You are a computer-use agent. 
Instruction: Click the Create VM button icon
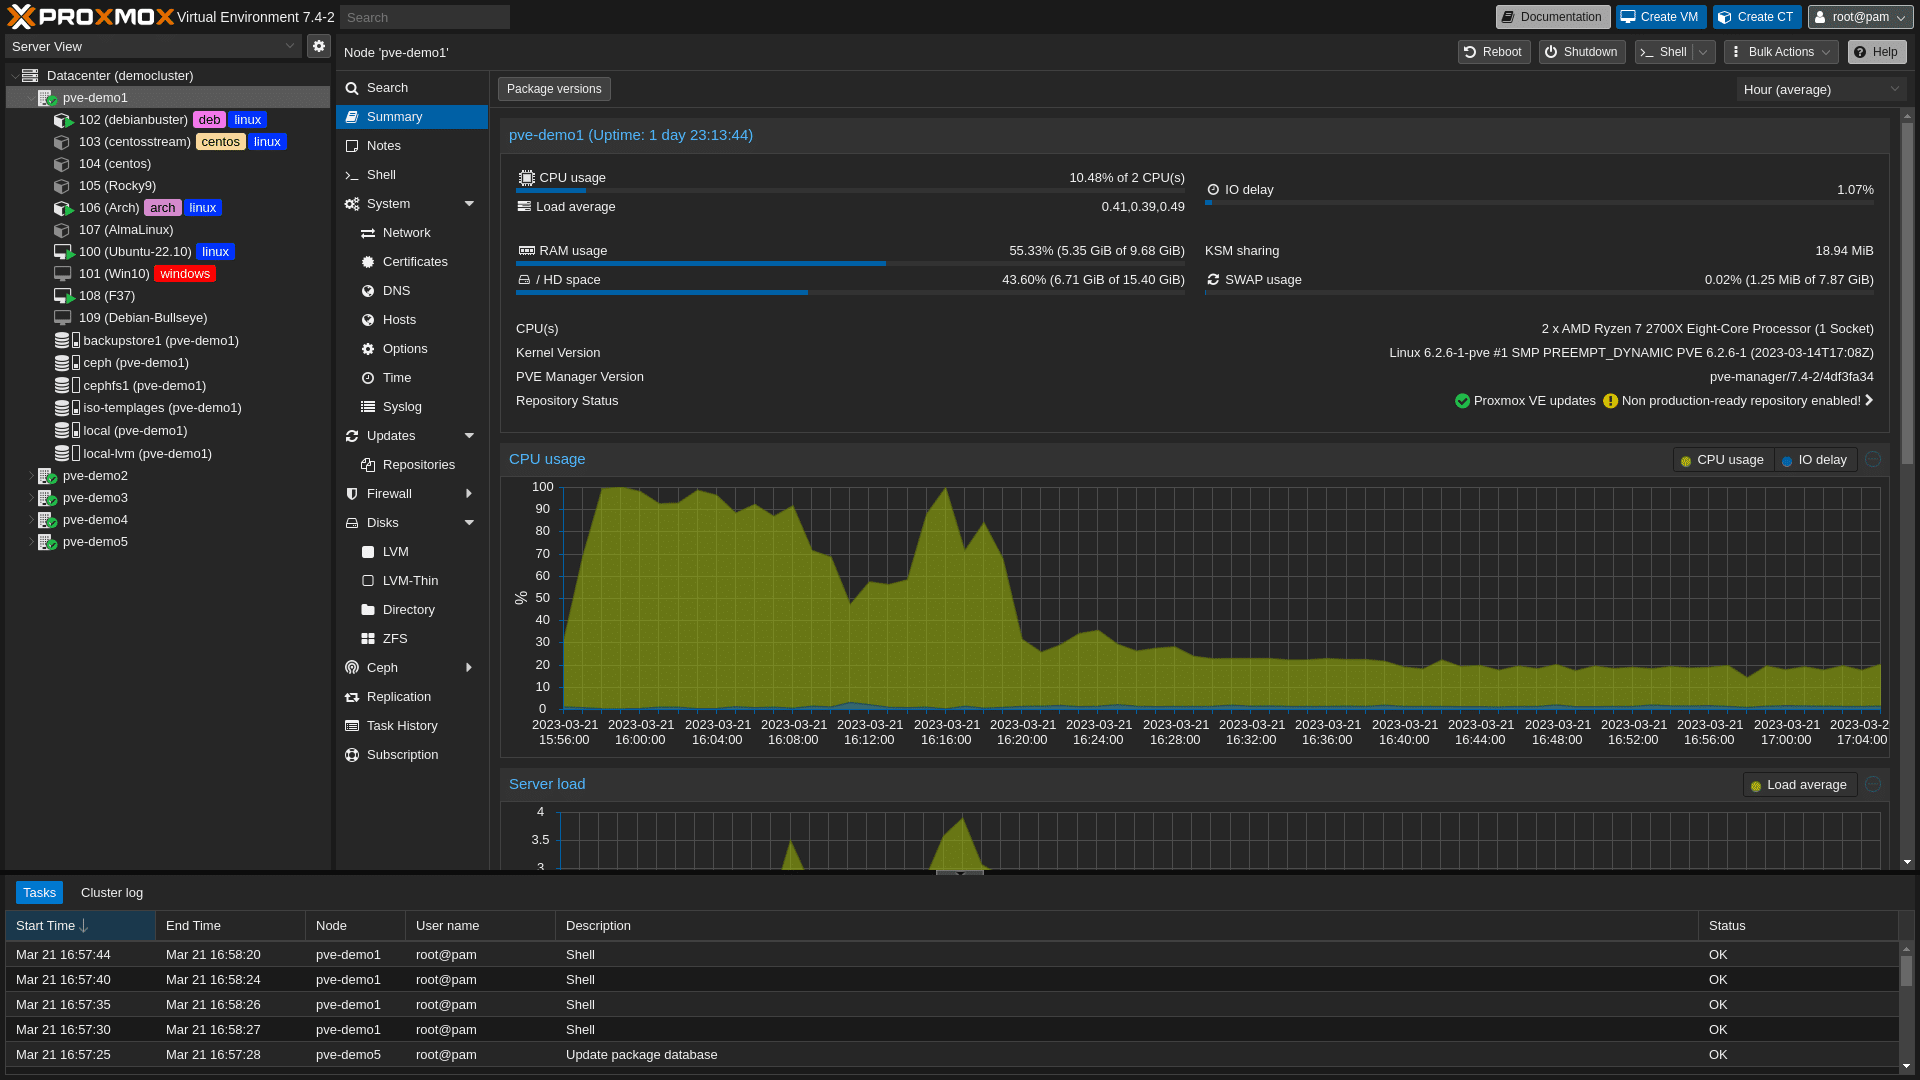pyautogui.click(x=1627, y=16)
